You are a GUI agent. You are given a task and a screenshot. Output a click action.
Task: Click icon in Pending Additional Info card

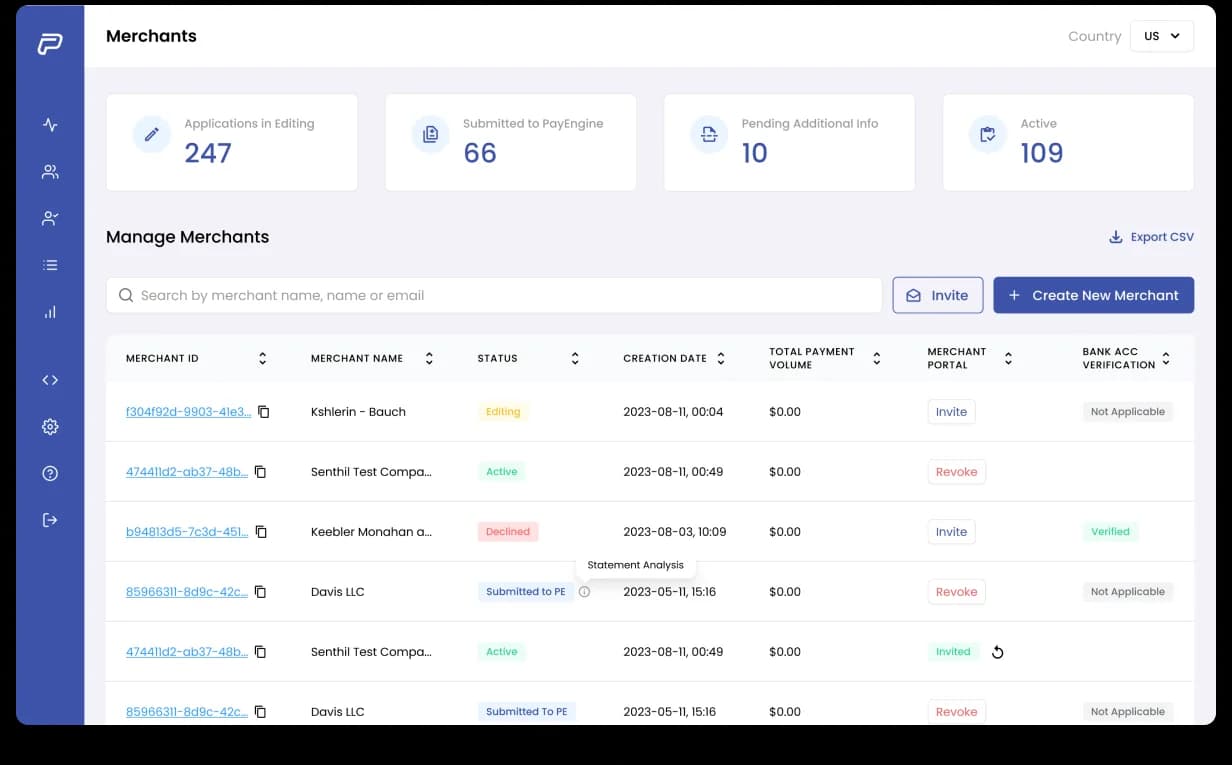coord(709,134)
